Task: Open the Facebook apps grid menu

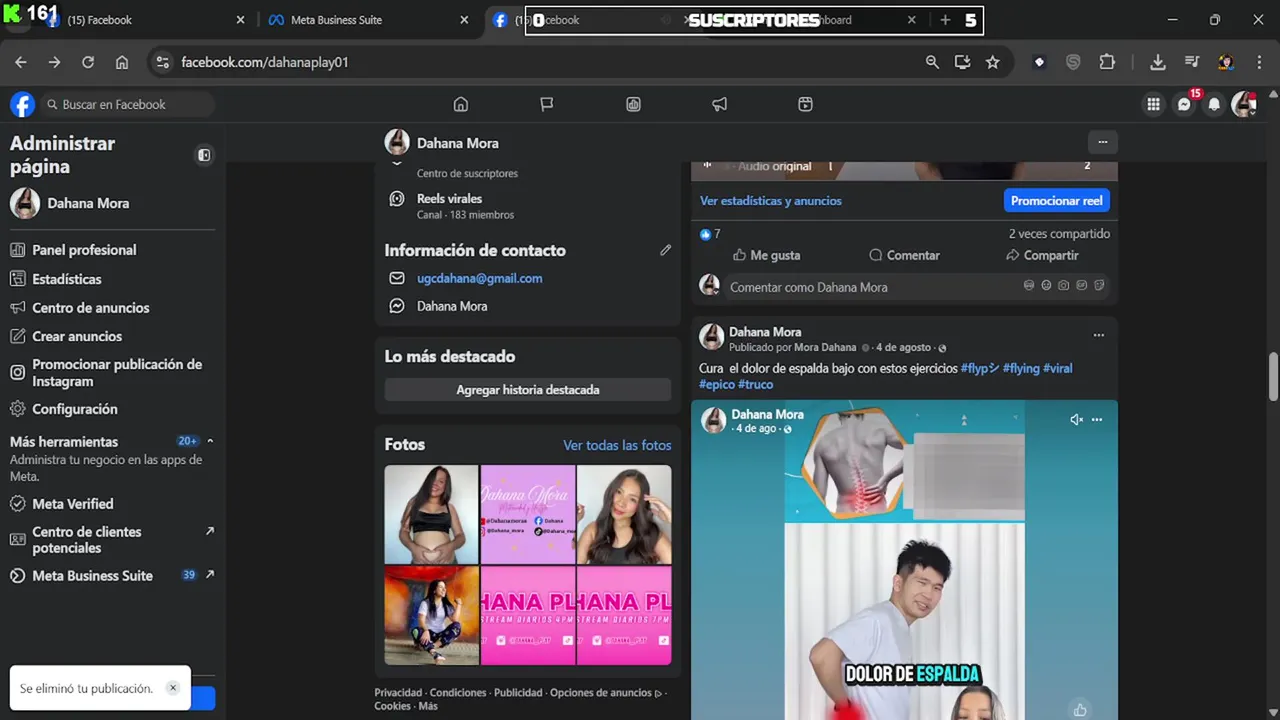Action: pos(1153,104)
